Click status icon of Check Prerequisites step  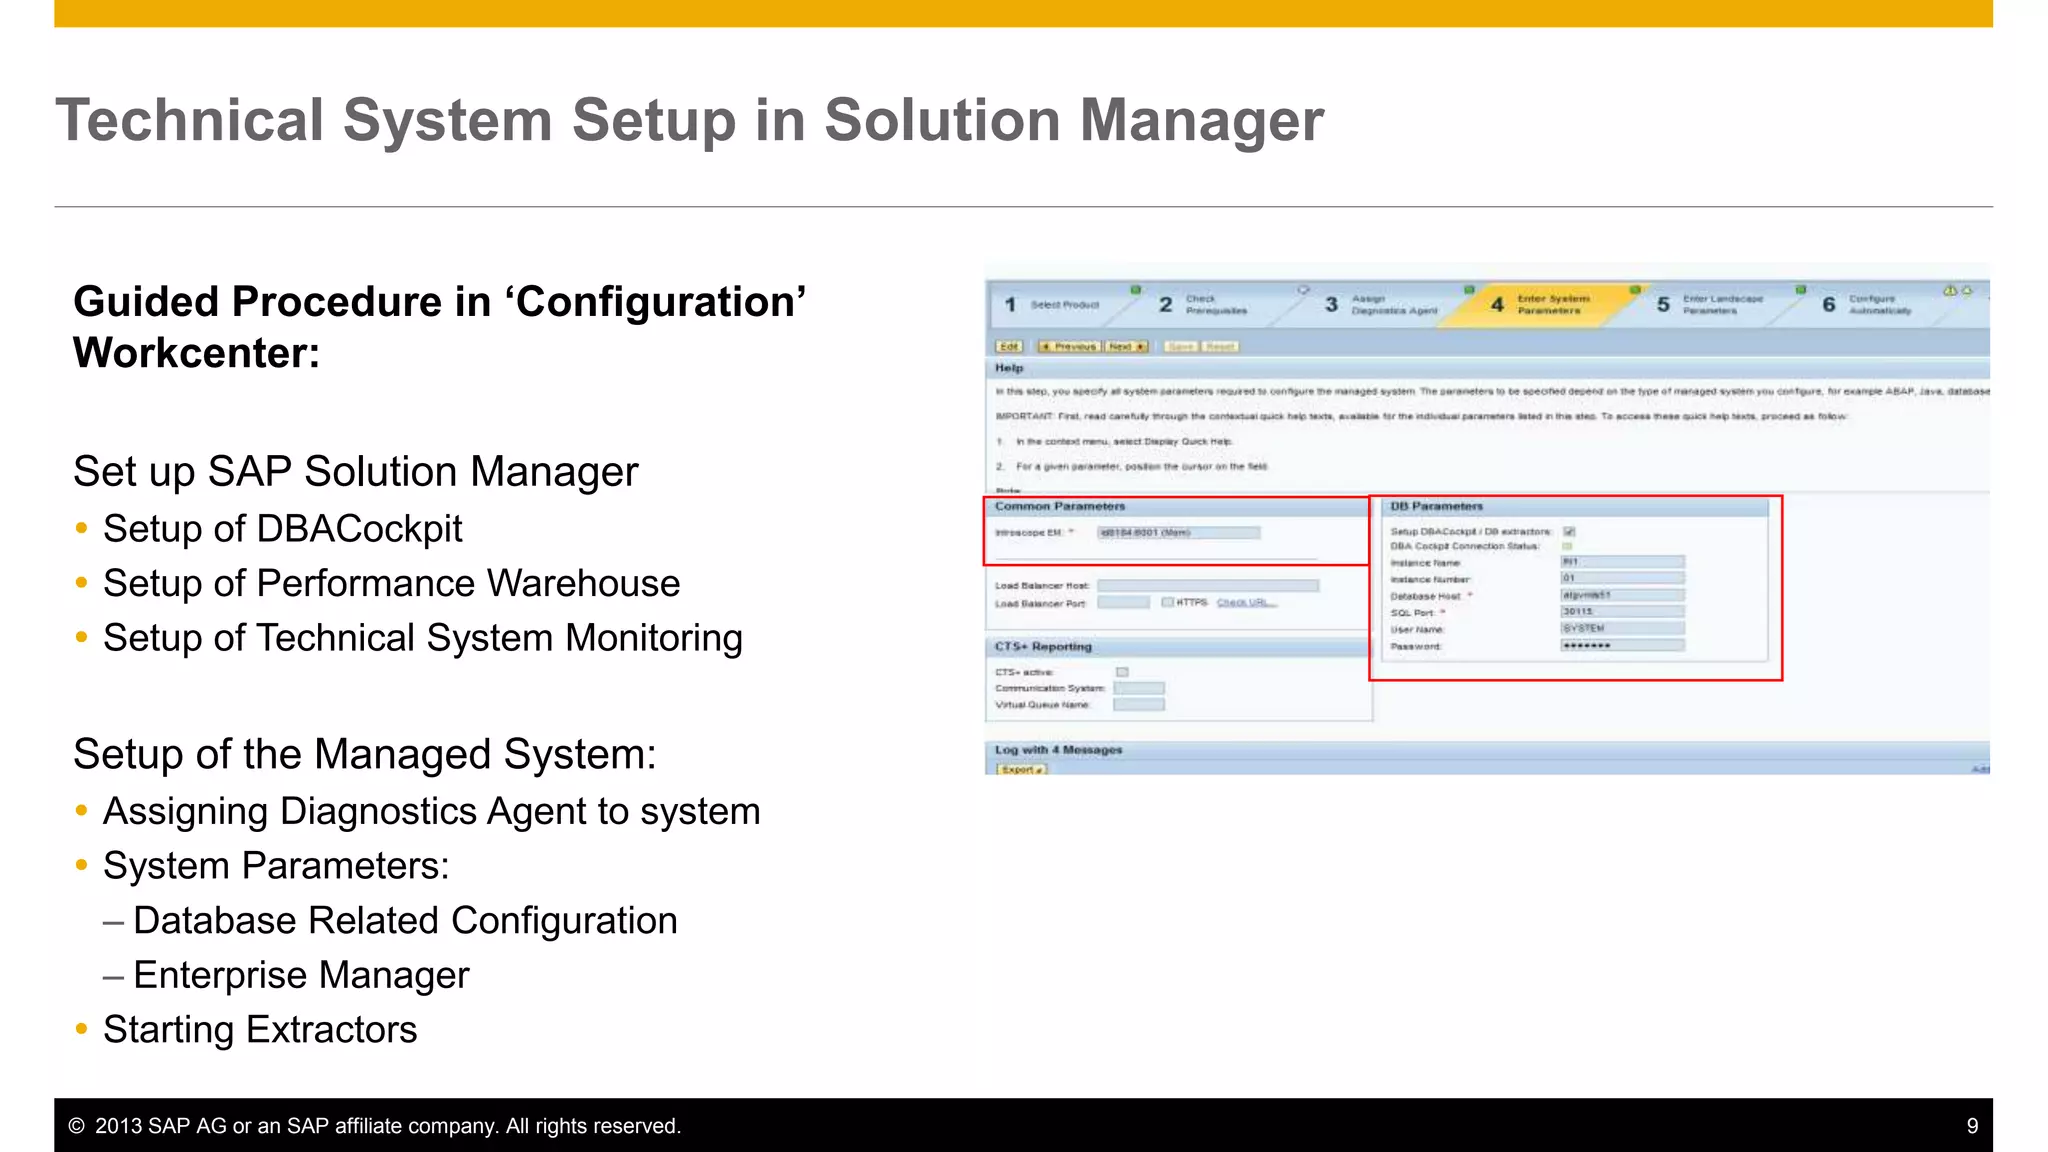[1303, 290]
